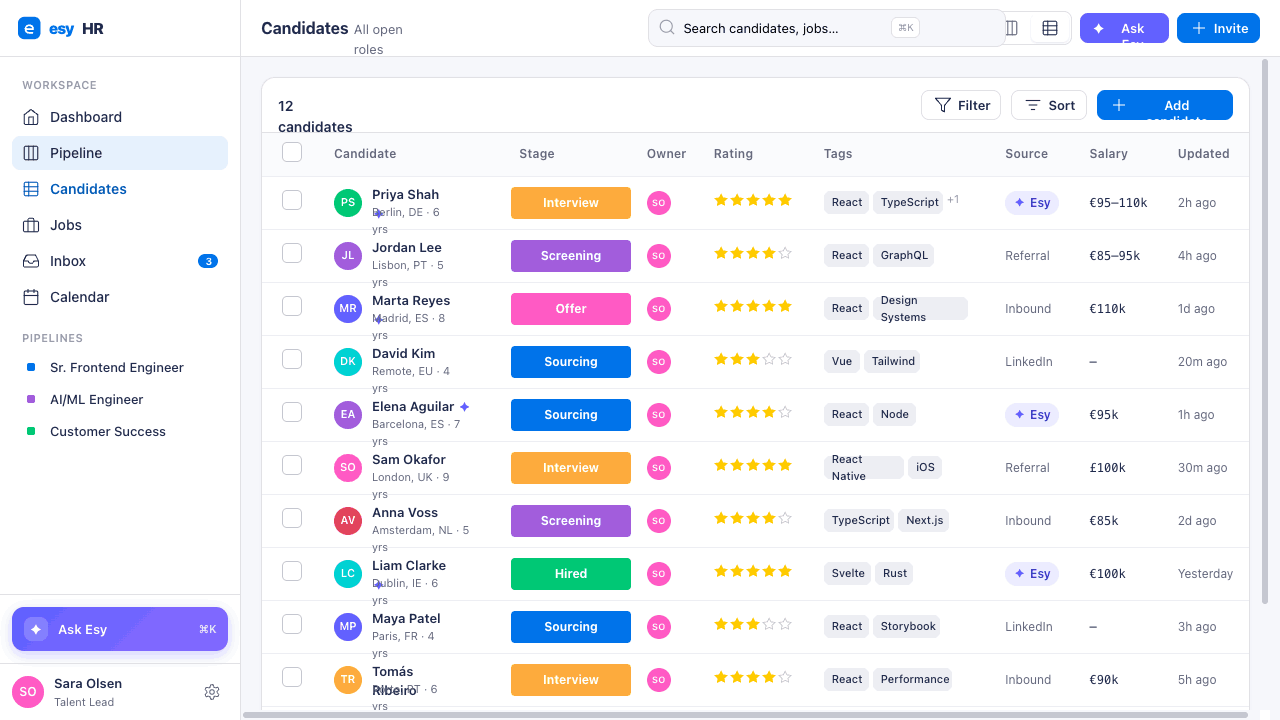Viewport: 1280px width, 720px height.
Task: Click the Esy source badge for Elena Aguilar
Action: click(1032, 415)
